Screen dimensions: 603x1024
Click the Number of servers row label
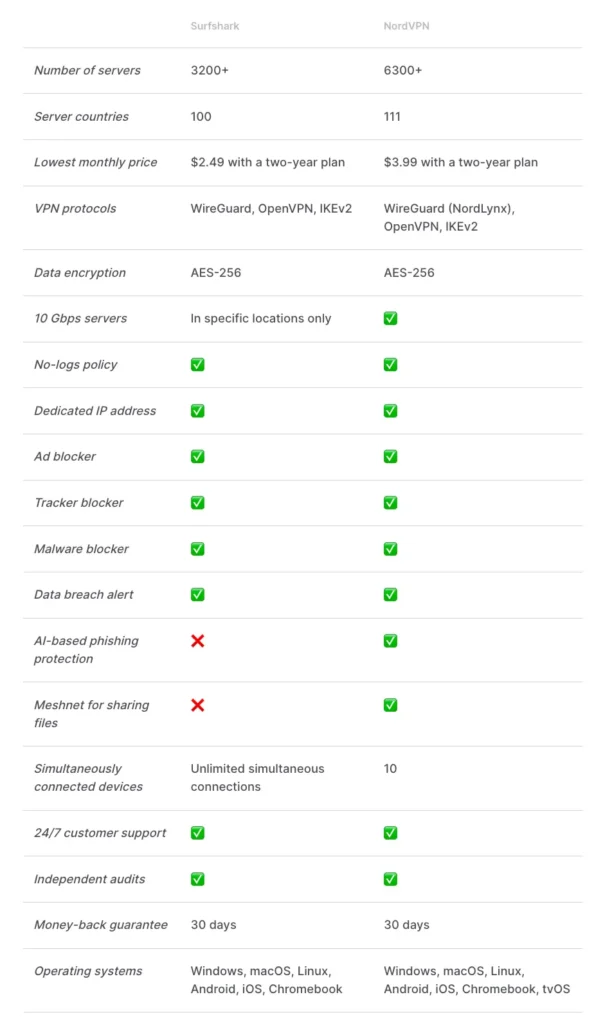coord(87,70)
